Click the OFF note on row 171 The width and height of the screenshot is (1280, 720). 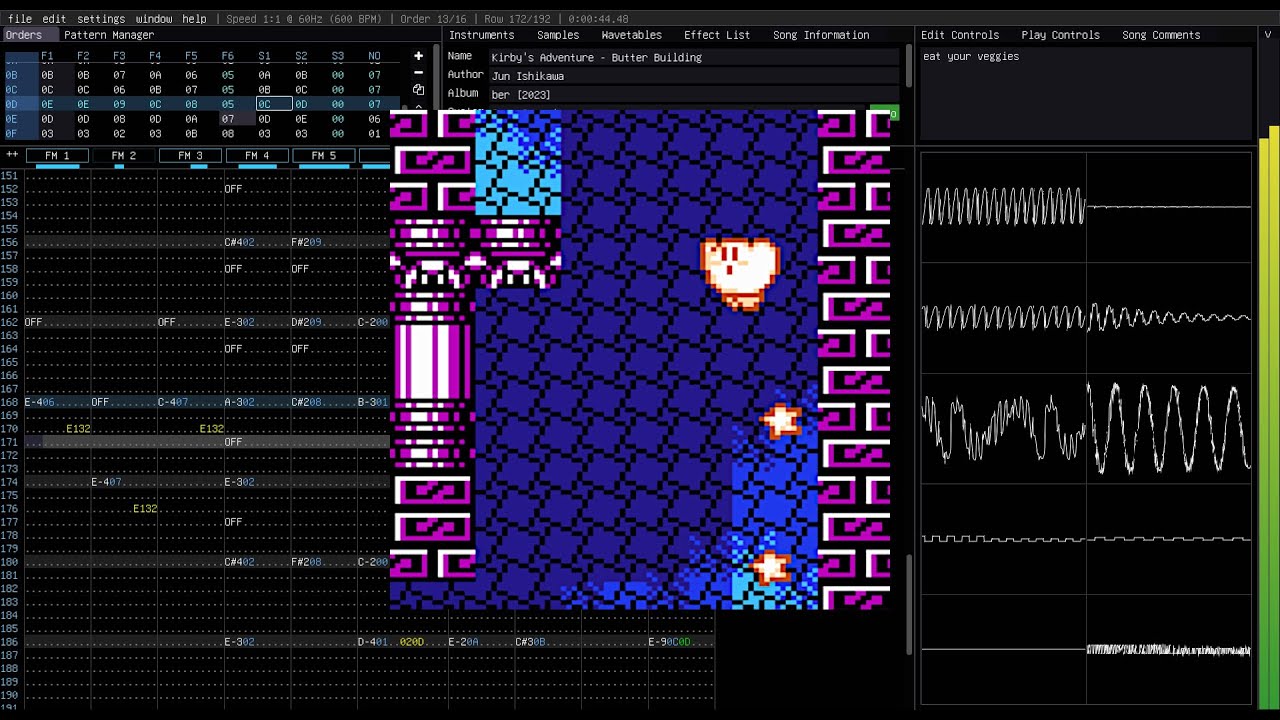[233, 442]
